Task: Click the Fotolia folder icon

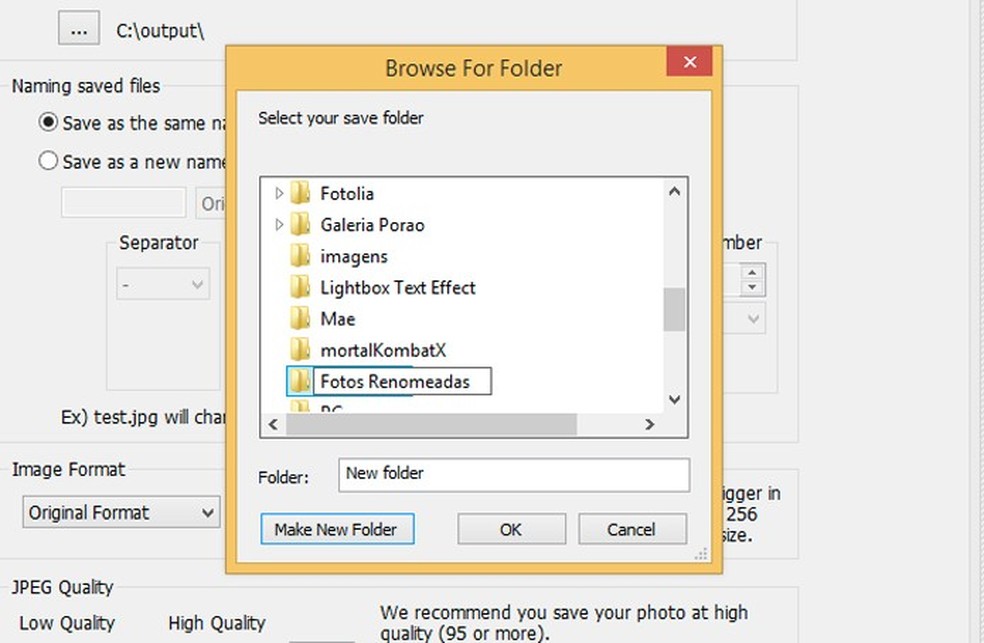Action: (300, 194)
